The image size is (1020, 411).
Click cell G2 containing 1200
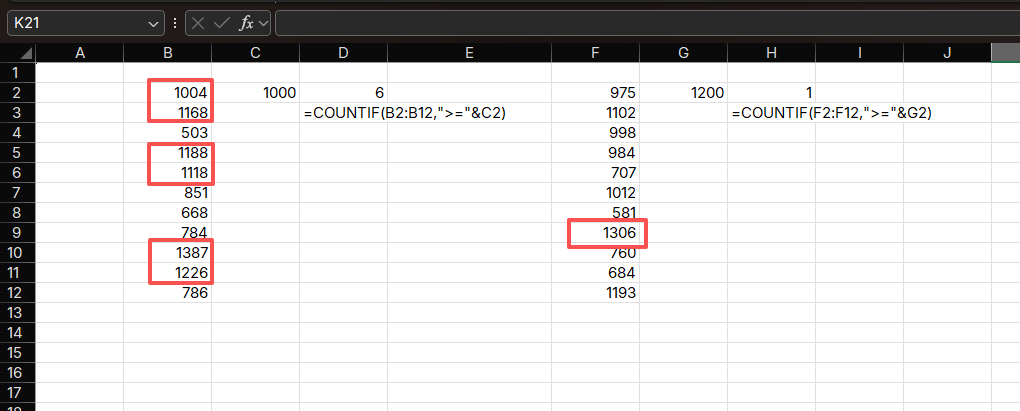pyautogui.click(x=684, y=93)
